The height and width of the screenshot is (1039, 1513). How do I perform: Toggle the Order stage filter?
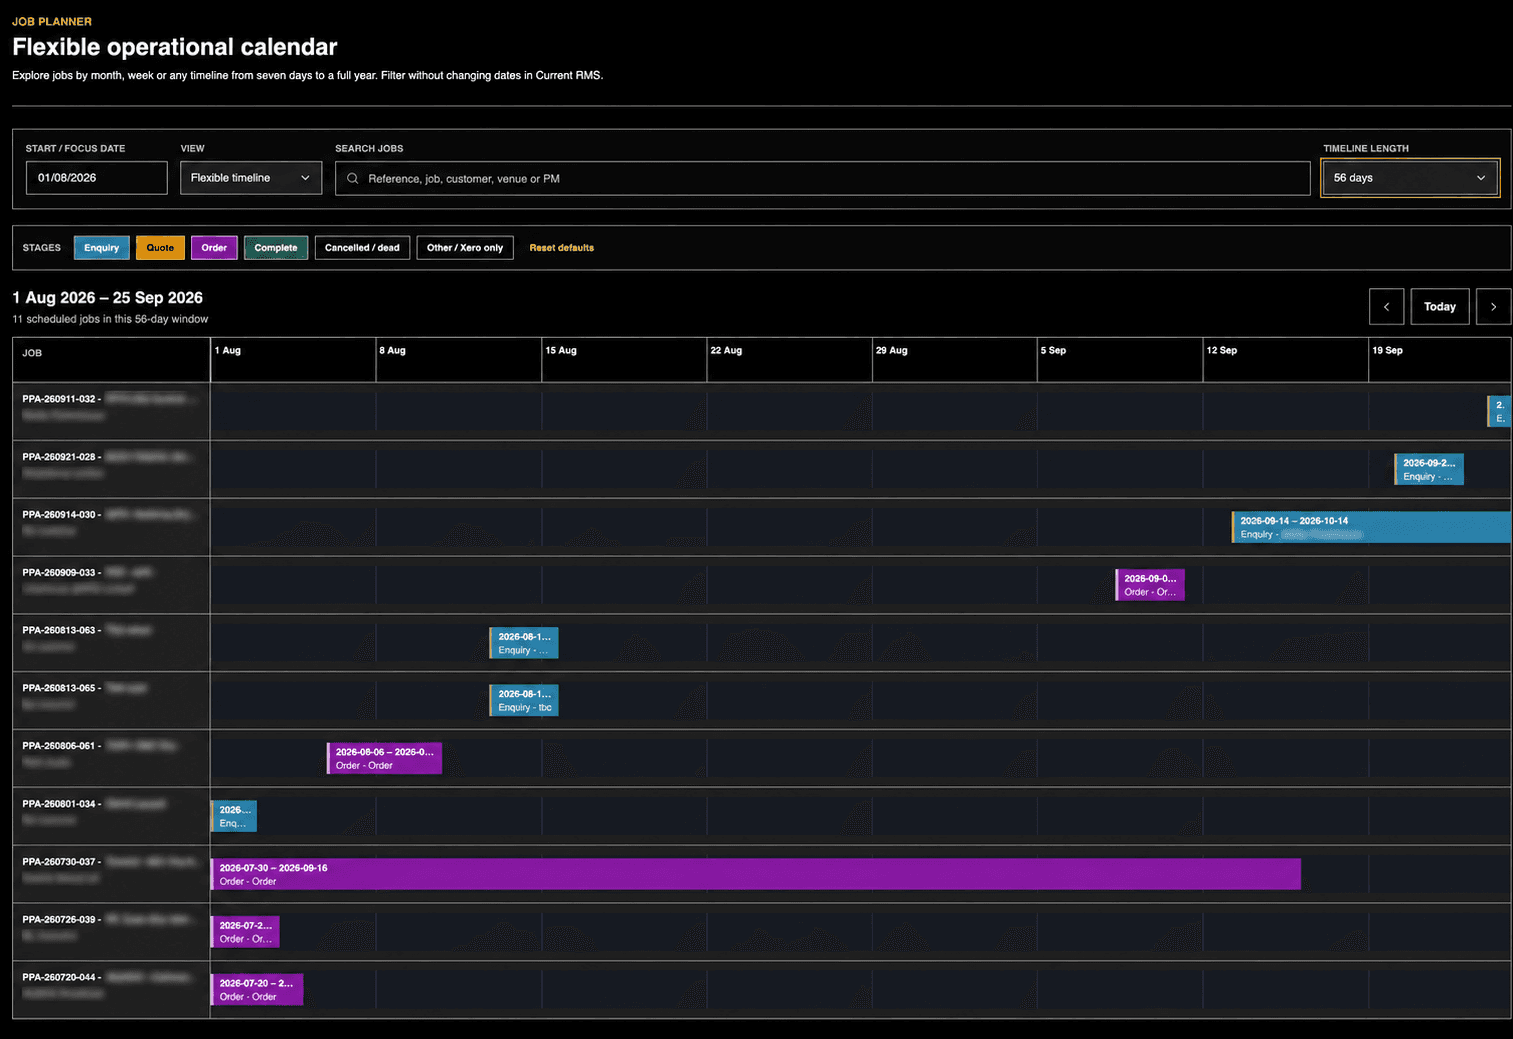[214, 248]
